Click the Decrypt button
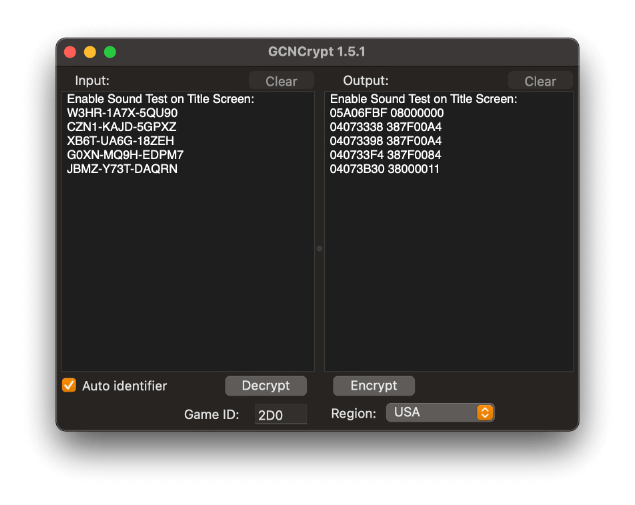 [266, 386]
